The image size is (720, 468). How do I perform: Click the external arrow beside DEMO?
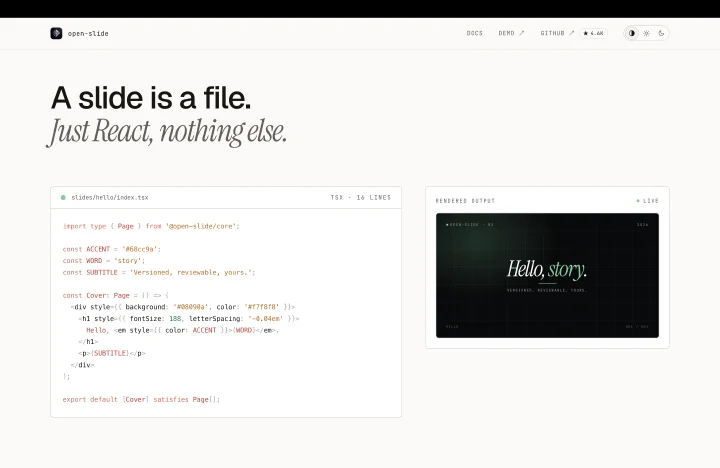(x=522, y=33)
